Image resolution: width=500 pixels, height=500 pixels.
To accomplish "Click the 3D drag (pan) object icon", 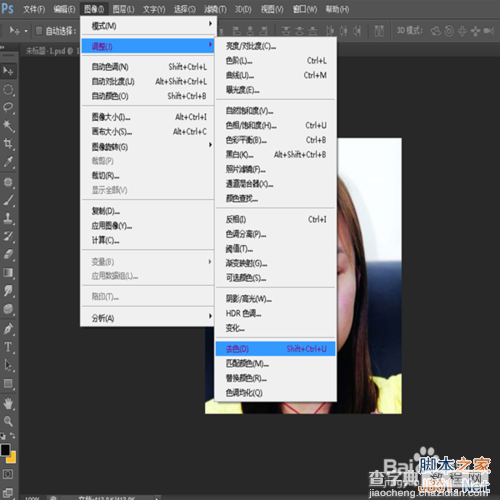I will [x=462, y=31].
